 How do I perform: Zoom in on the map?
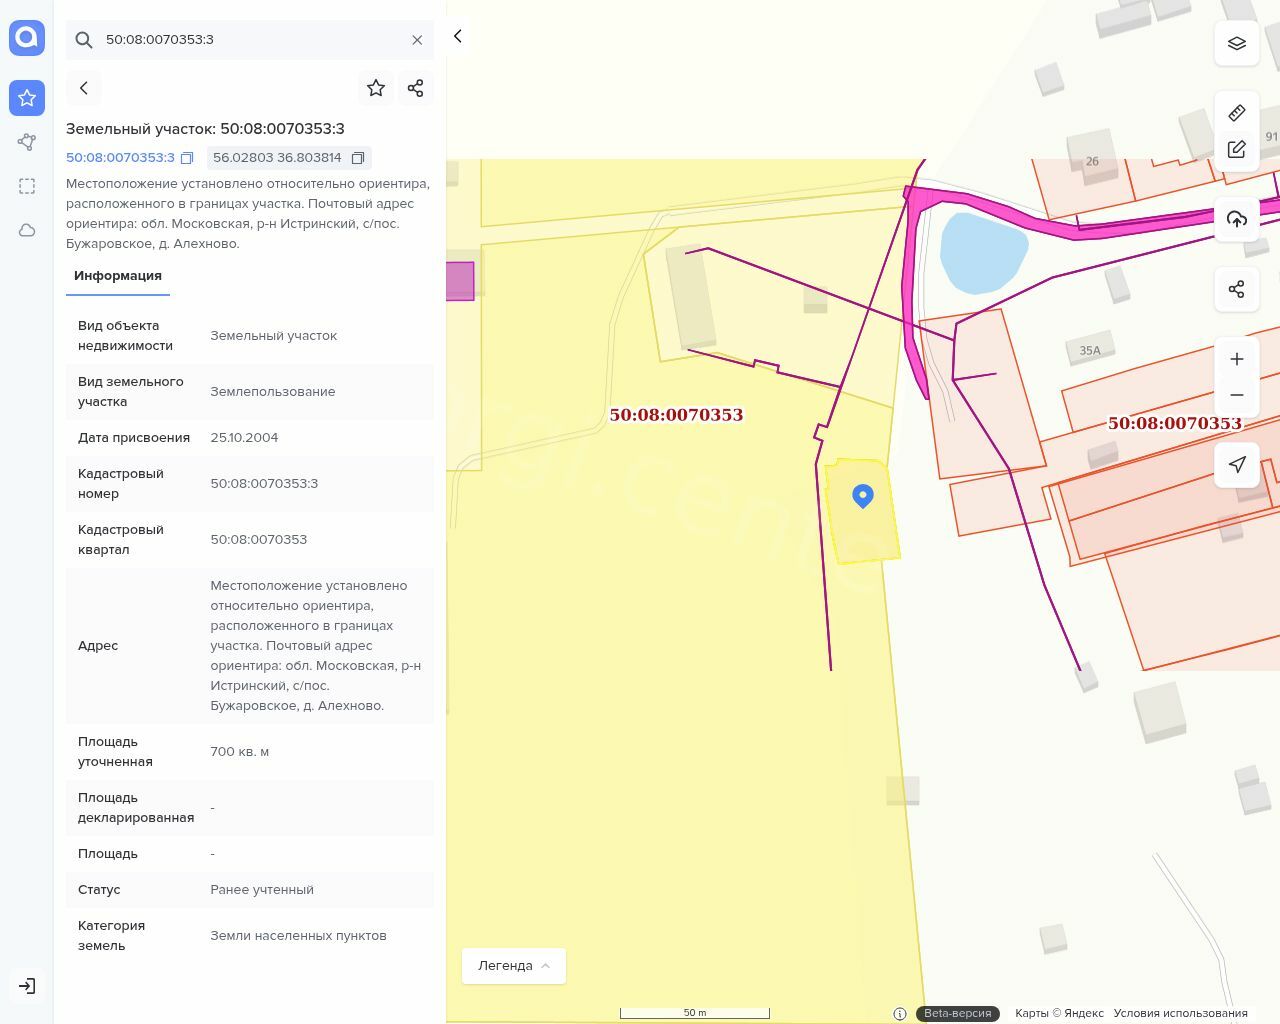tap(1237, 359)
